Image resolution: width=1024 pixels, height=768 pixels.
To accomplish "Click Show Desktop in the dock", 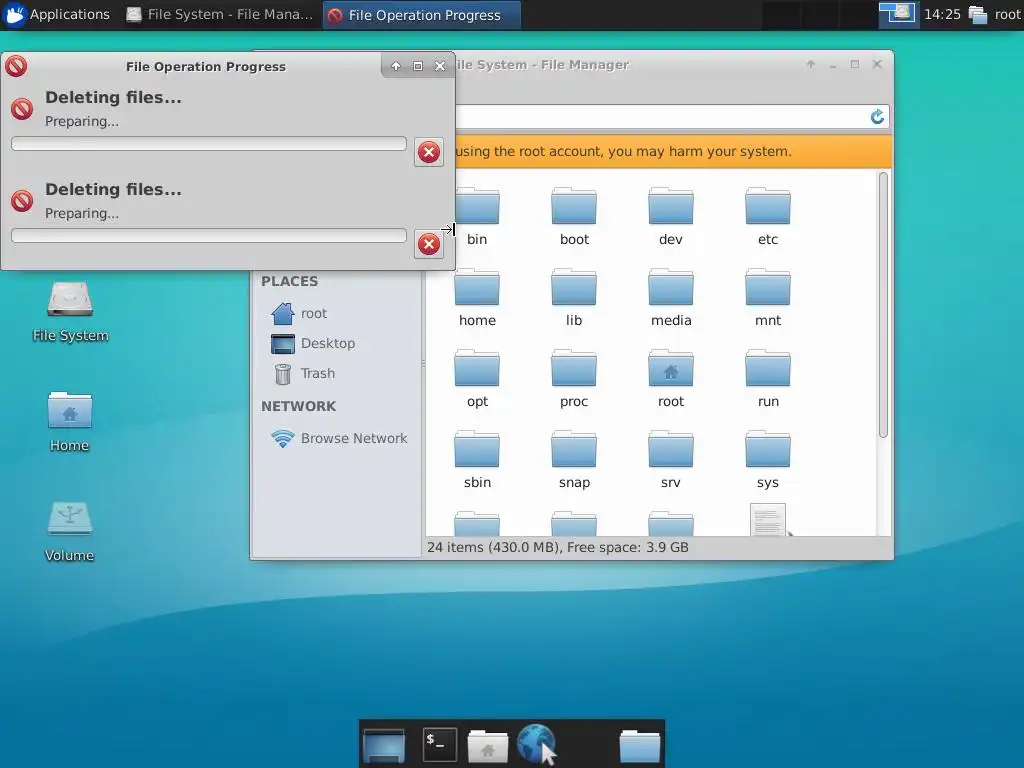I will coord(383,745).
